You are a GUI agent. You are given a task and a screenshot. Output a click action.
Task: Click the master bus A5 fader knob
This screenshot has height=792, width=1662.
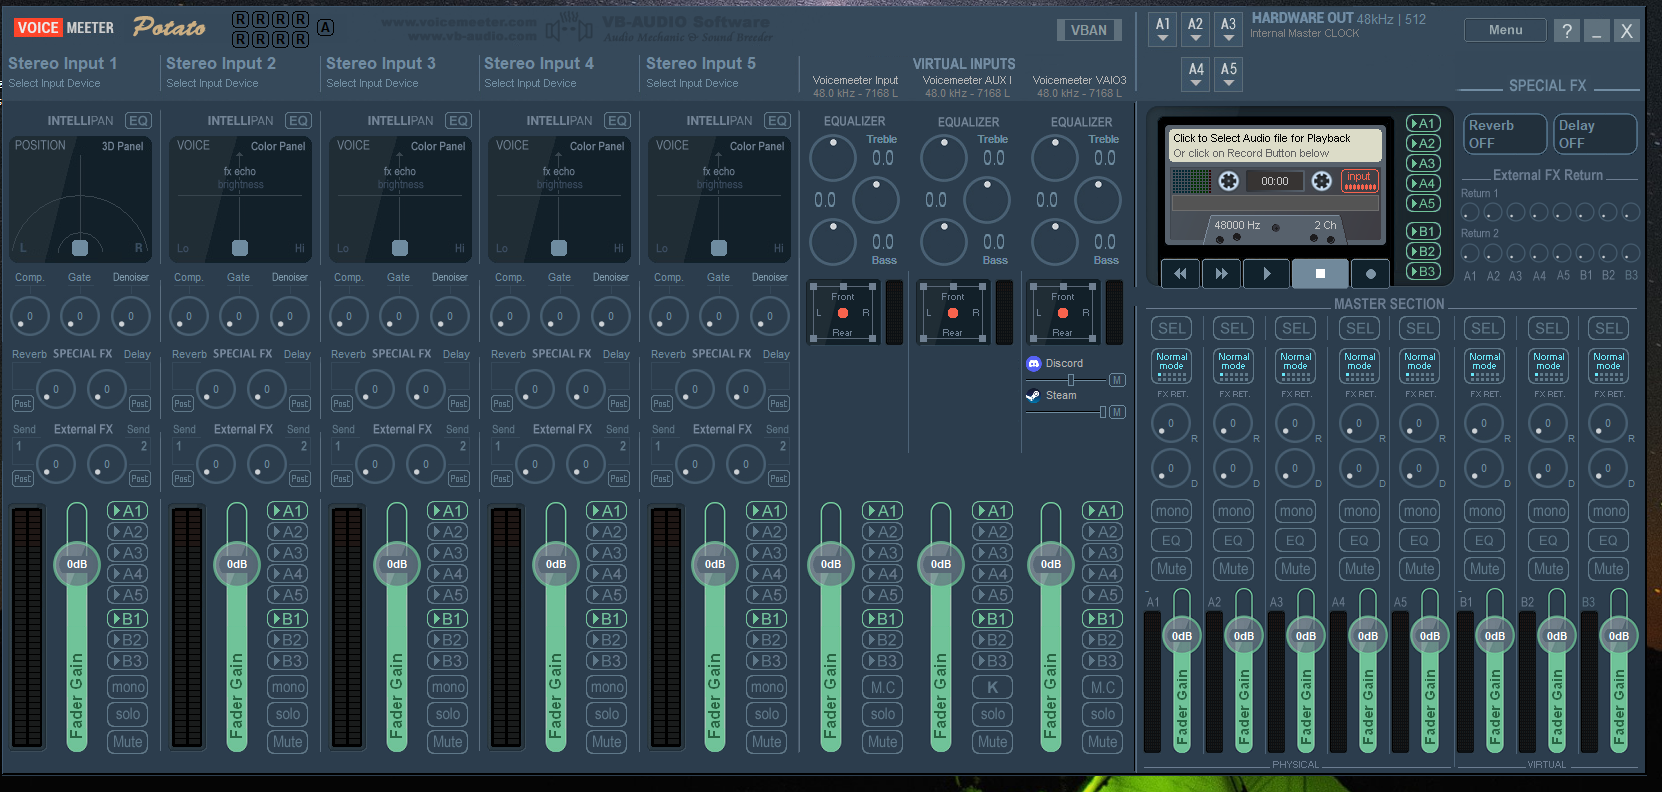[1430, 636]
